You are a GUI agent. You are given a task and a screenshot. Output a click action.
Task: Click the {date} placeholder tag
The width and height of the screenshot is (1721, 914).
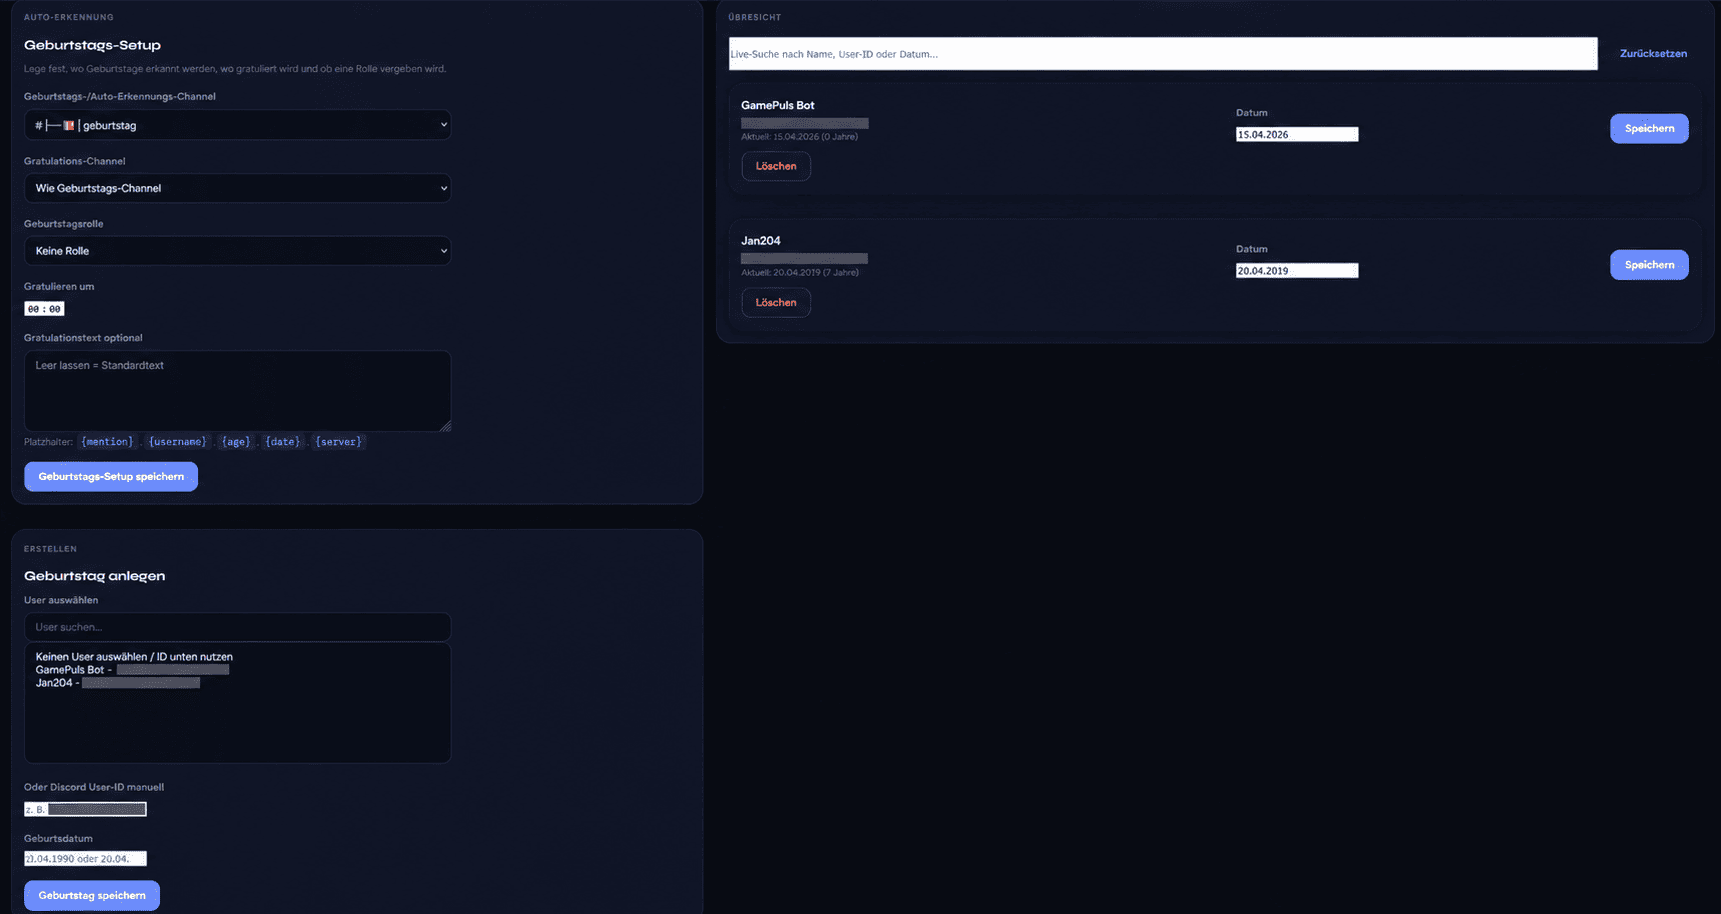coord(283,442)
